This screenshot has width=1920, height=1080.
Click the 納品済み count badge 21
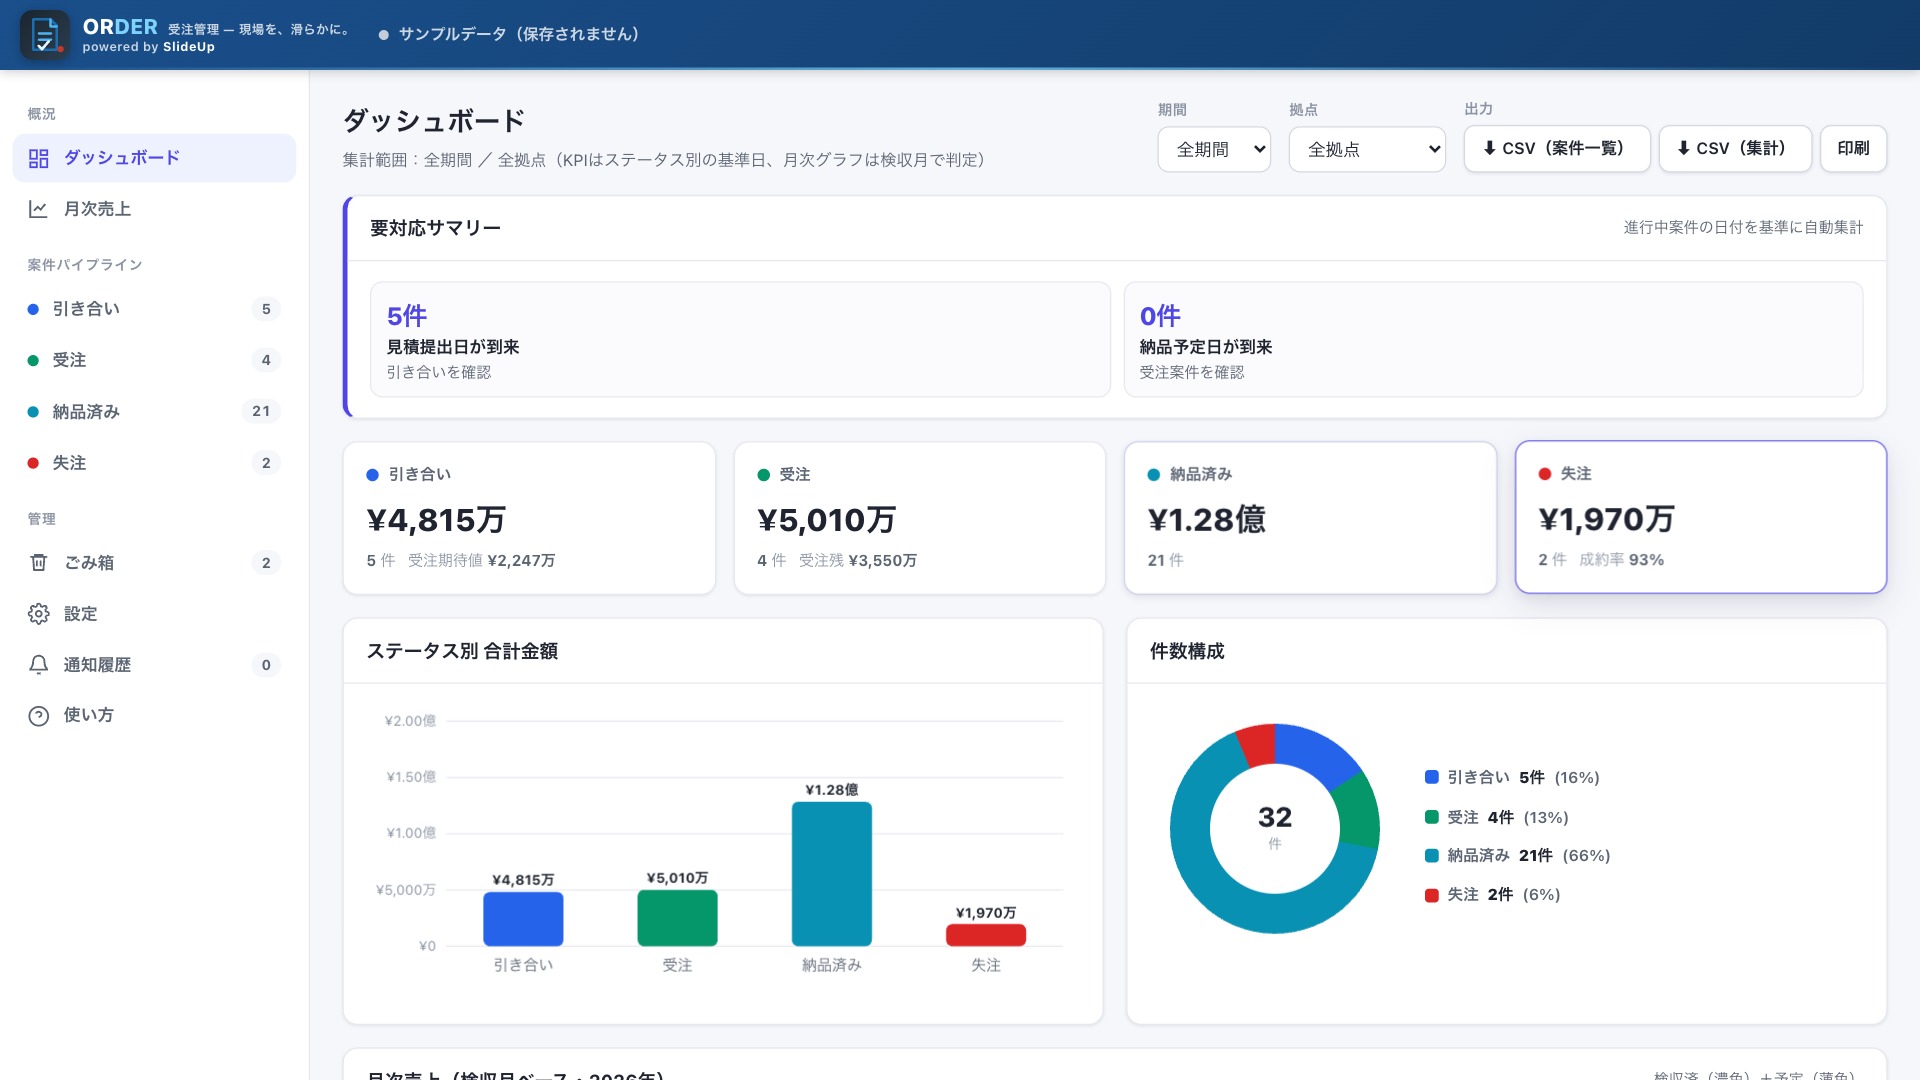tap(261, 411)
